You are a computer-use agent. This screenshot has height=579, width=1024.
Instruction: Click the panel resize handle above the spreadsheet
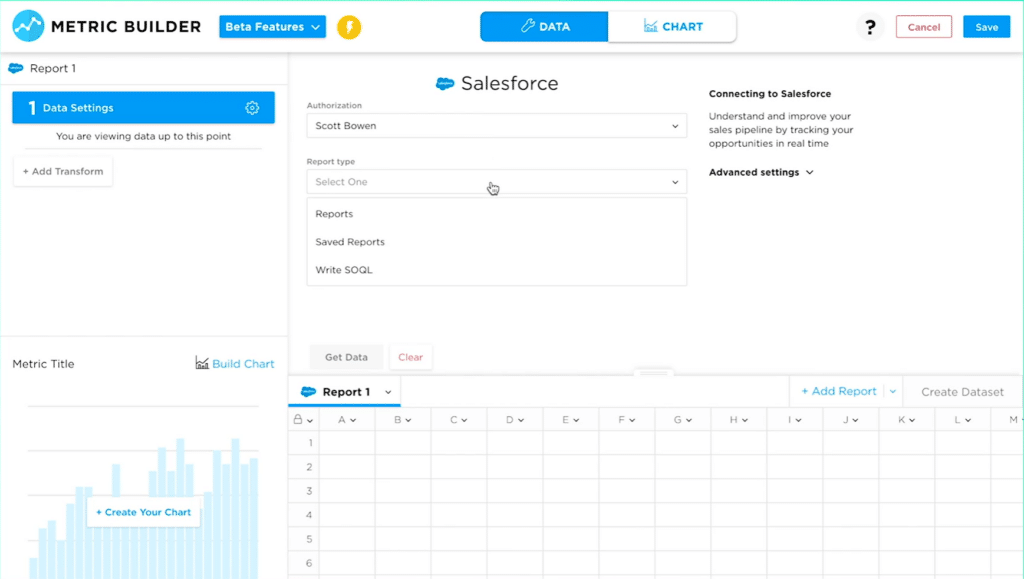coord(653,373)
